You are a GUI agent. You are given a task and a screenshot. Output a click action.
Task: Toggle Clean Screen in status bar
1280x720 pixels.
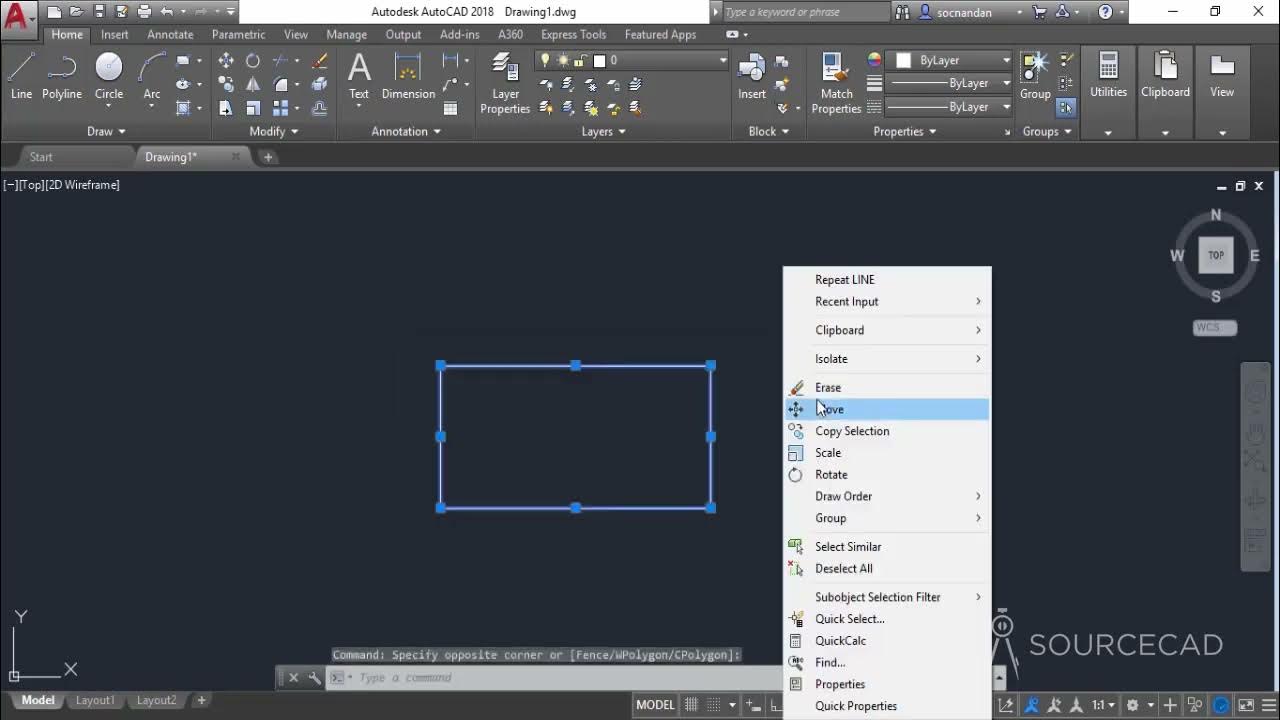tap(1246, 705)
